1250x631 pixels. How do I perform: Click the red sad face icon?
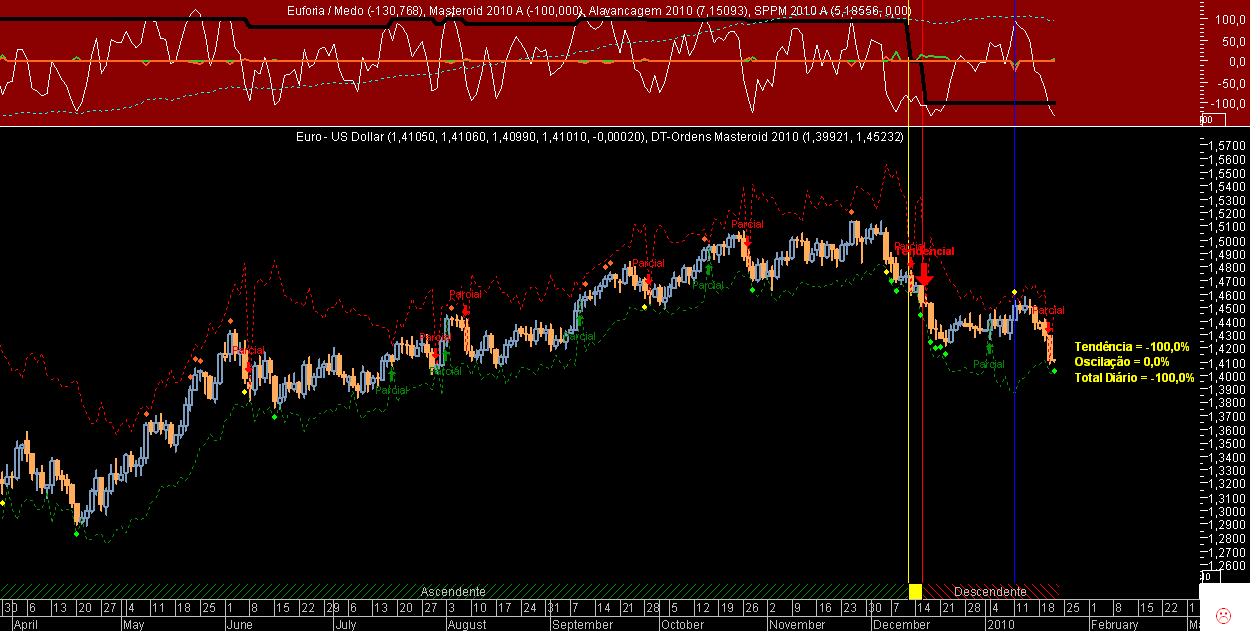pyautogui.click(x=1223, y=614)
